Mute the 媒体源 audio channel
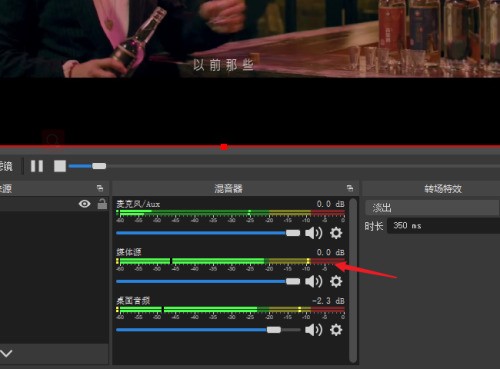The height and width of the screenshot is (369, 500). click(314, 281)
